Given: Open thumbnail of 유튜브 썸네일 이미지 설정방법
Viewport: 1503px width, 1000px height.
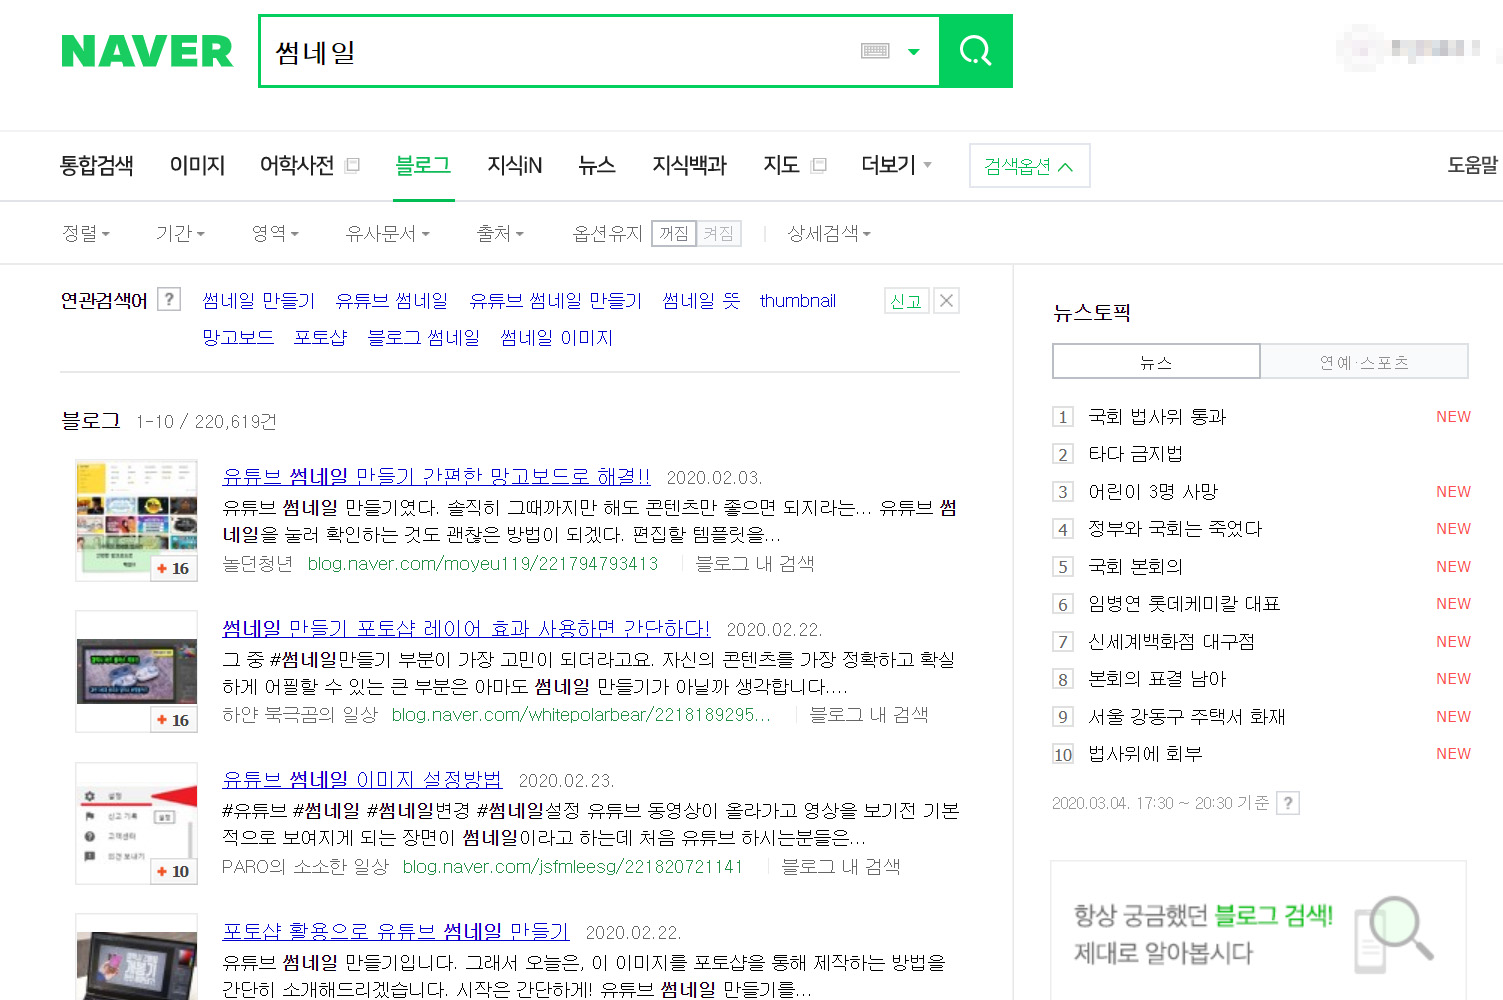Looking at the screenshot, I should coord(137,824).
